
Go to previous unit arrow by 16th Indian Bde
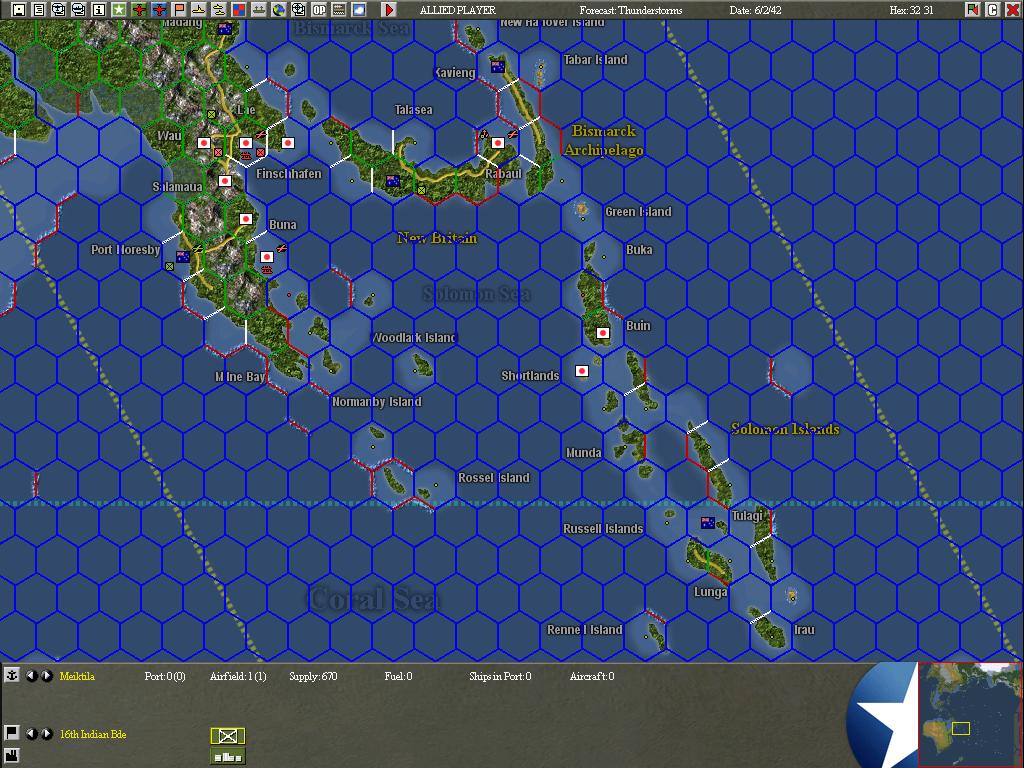point(31,733)
